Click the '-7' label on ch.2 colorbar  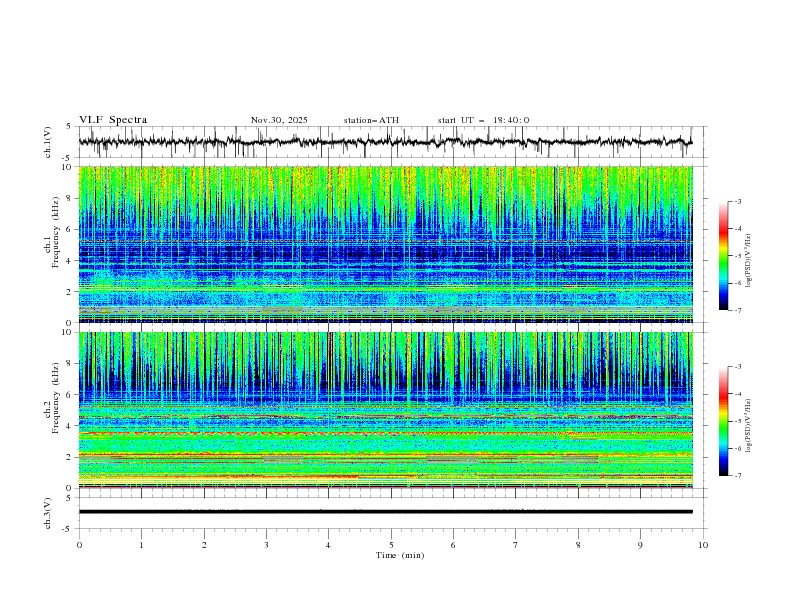738,476
